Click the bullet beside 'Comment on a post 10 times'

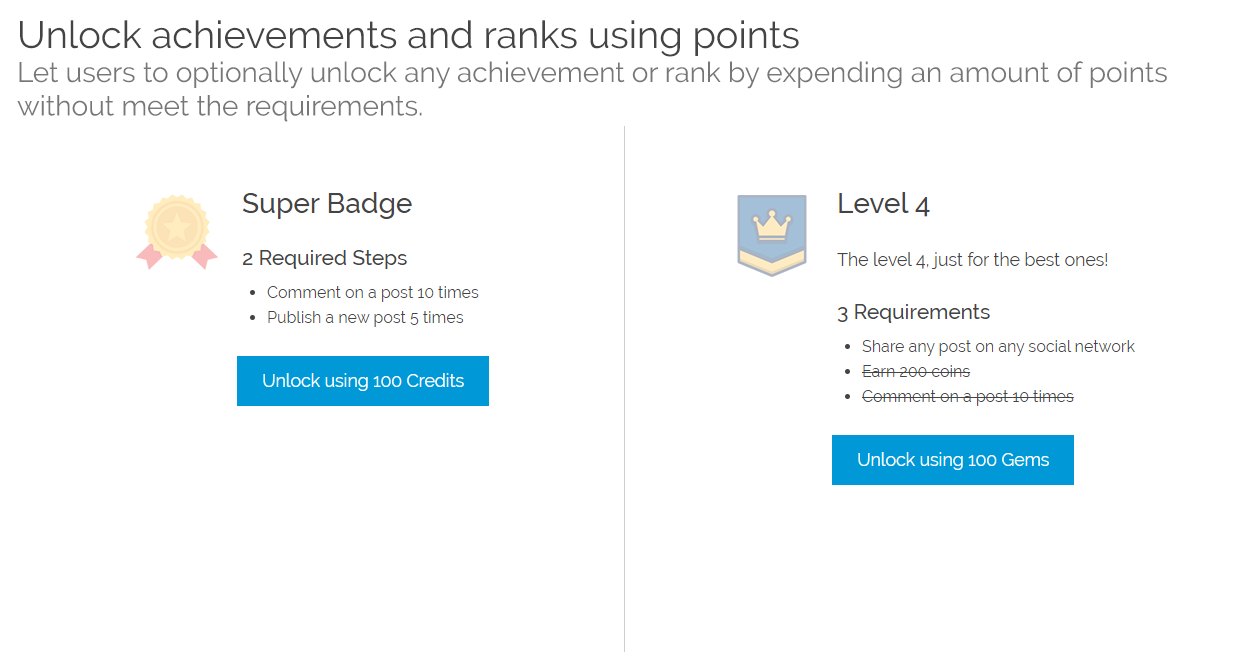tap(251, 292)
